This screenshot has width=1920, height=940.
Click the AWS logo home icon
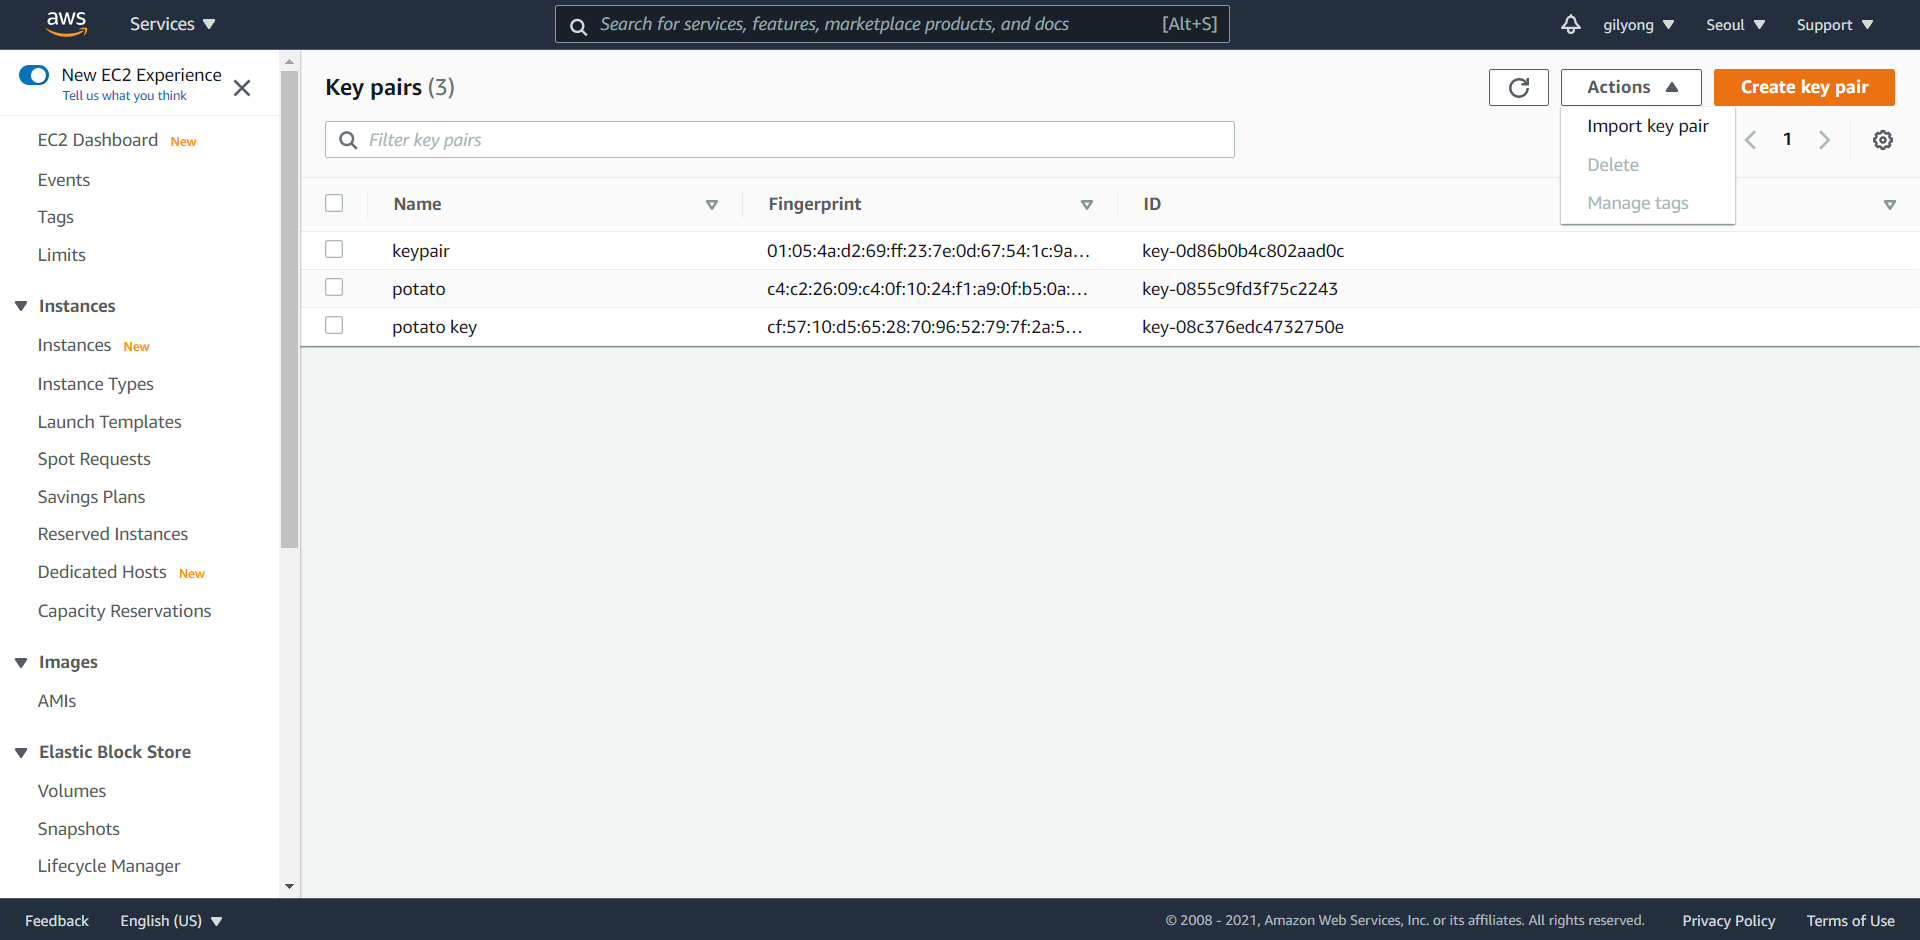click(67, 24)
